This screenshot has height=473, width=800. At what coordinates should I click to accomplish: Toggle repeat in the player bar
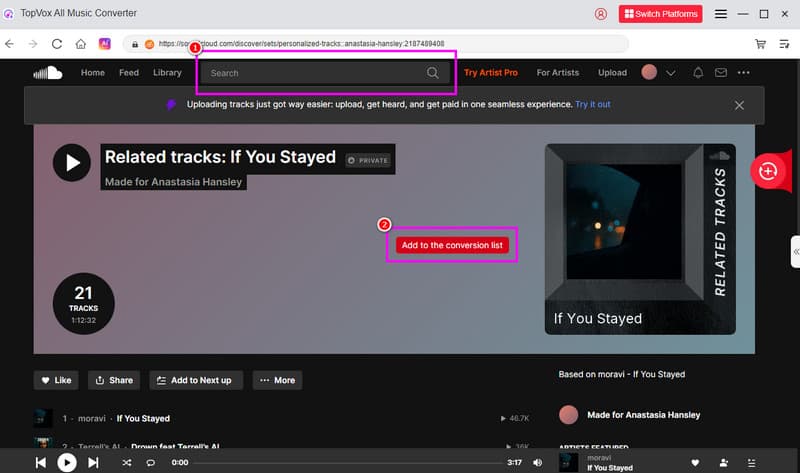point(152,462)
